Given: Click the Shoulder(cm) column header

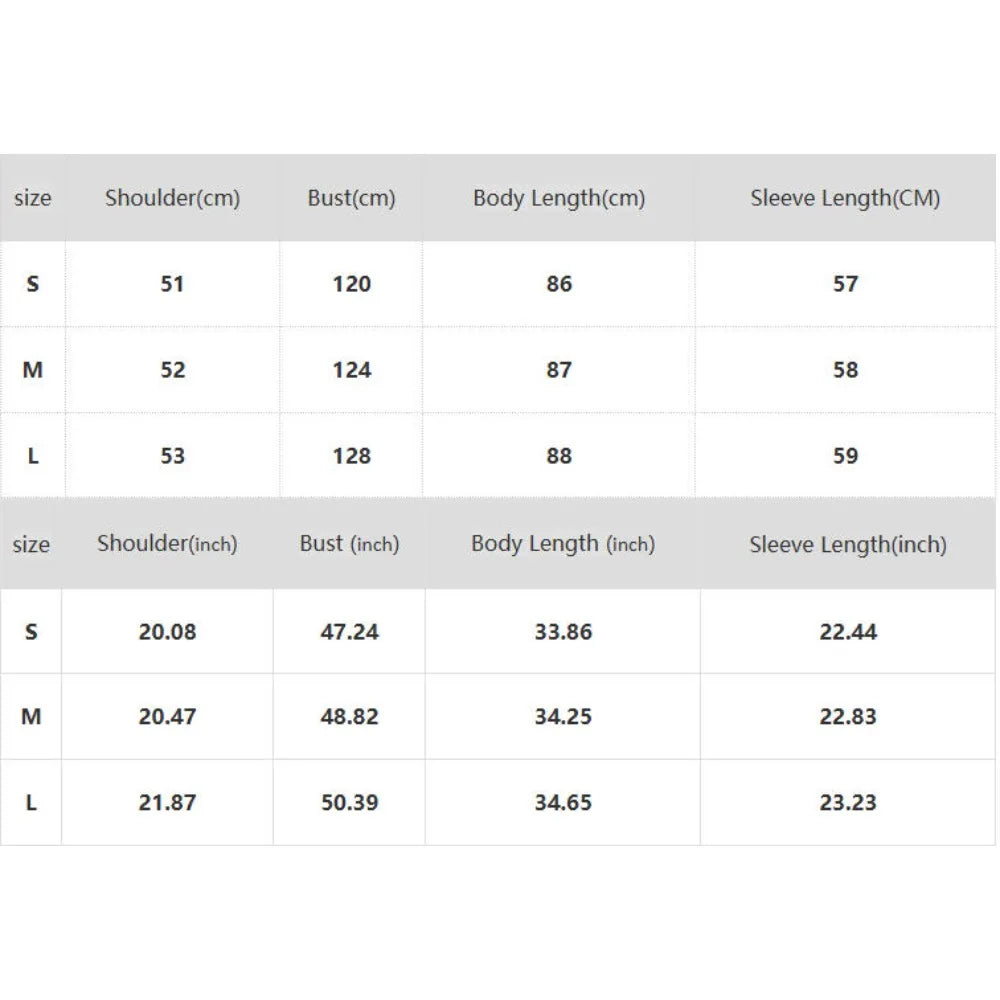Looking at the screenshot, I should (x=172, y=198).
